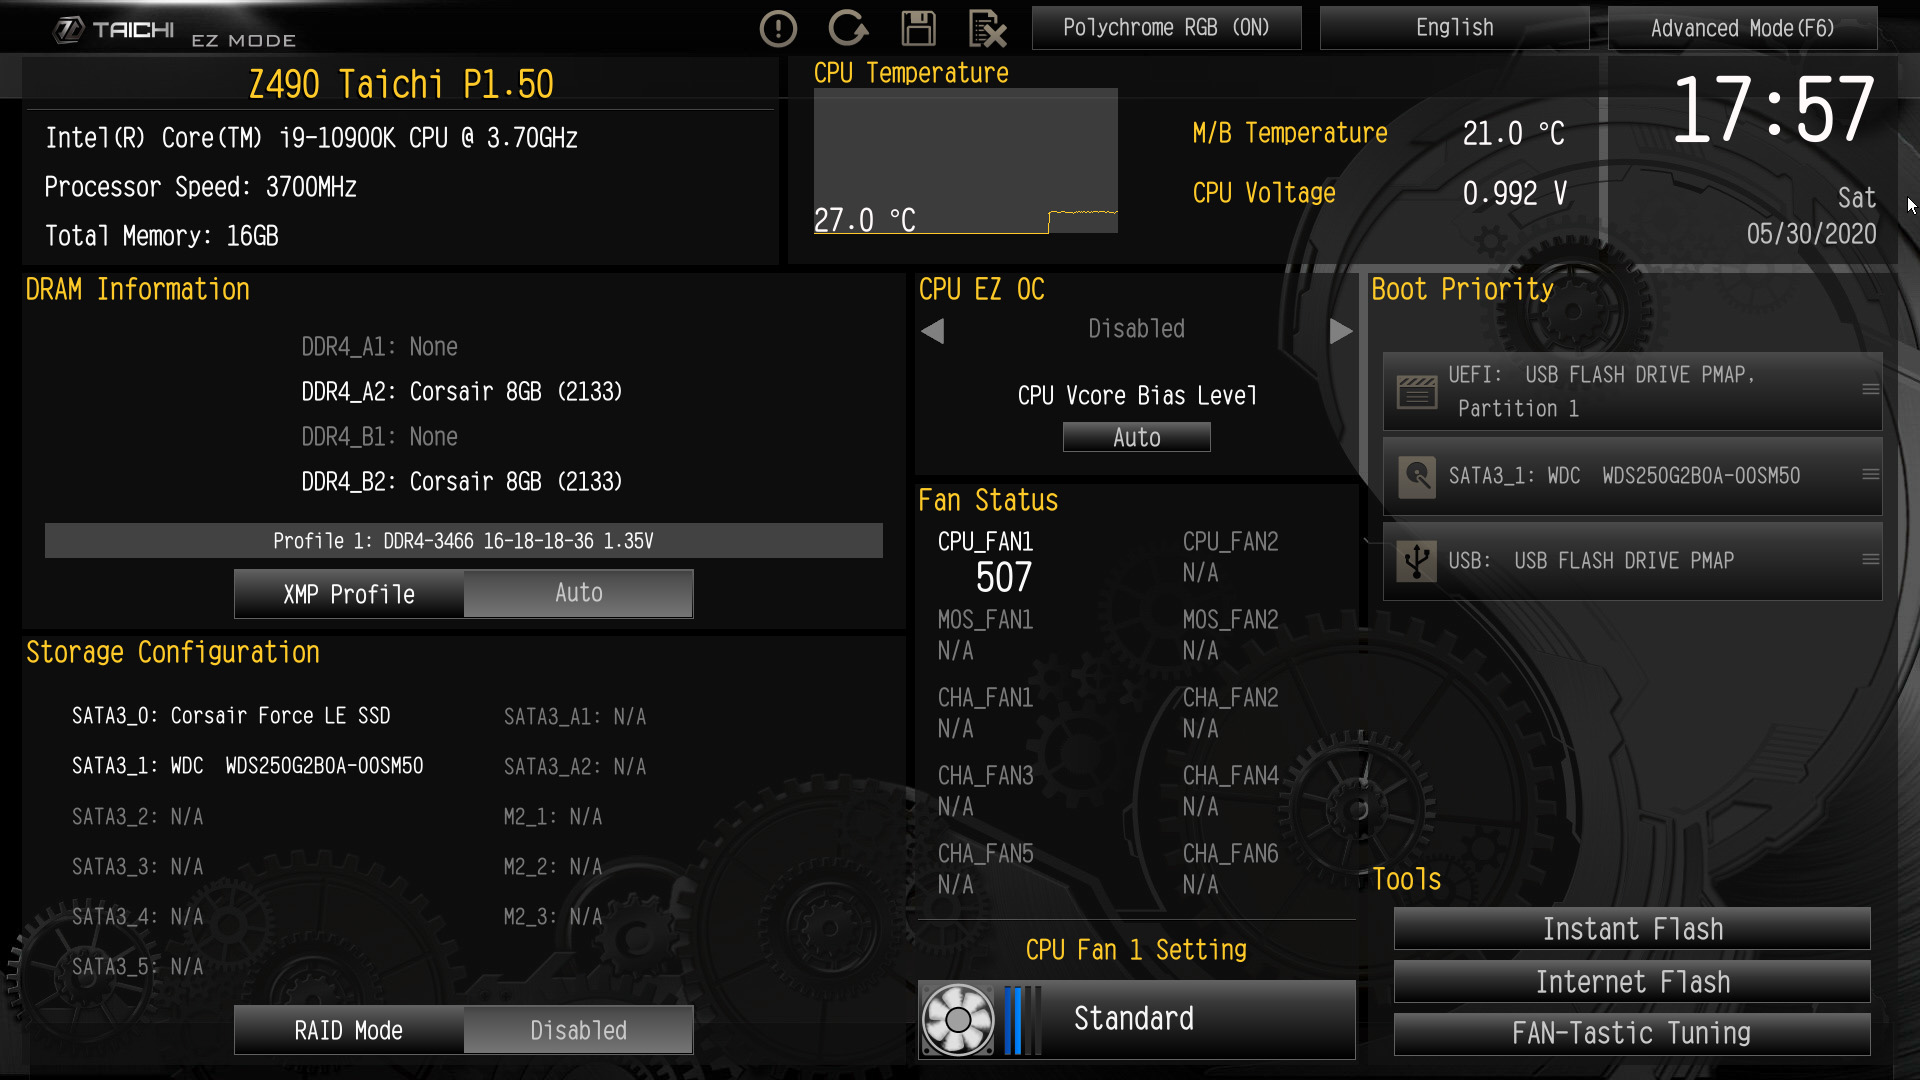The width and height of the screenshot is (1920, 1080).
Task: Click the save changes floppy disk icon
Action: [919, 28]
